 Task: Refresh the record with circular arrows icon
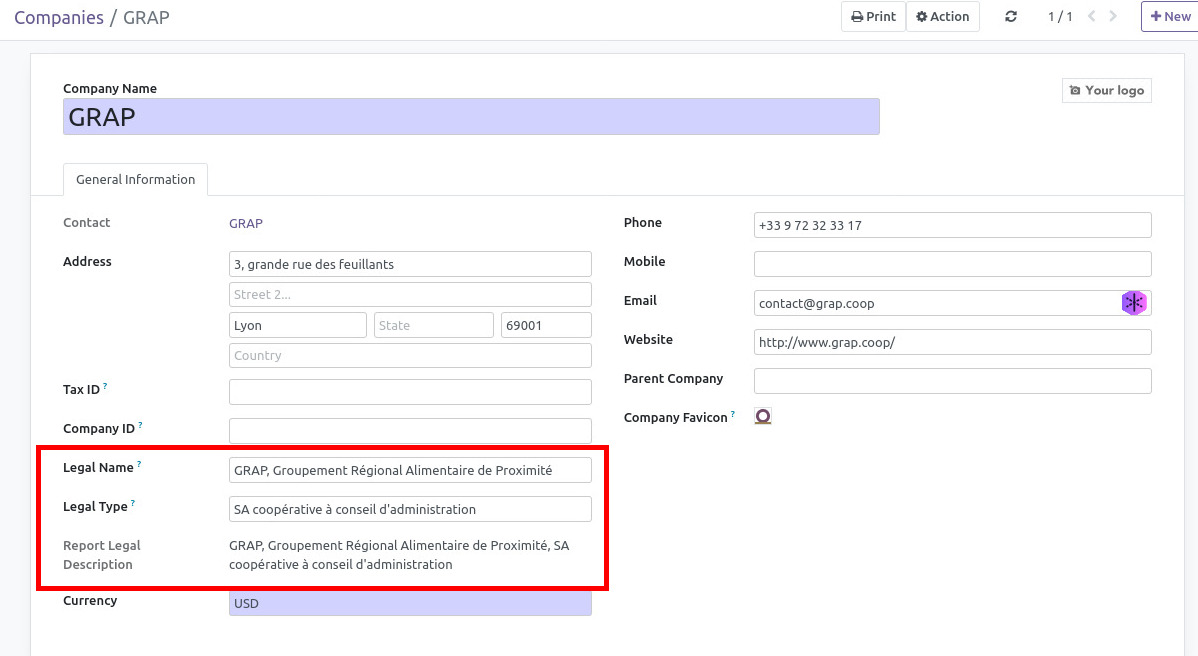click(1010, 16)
